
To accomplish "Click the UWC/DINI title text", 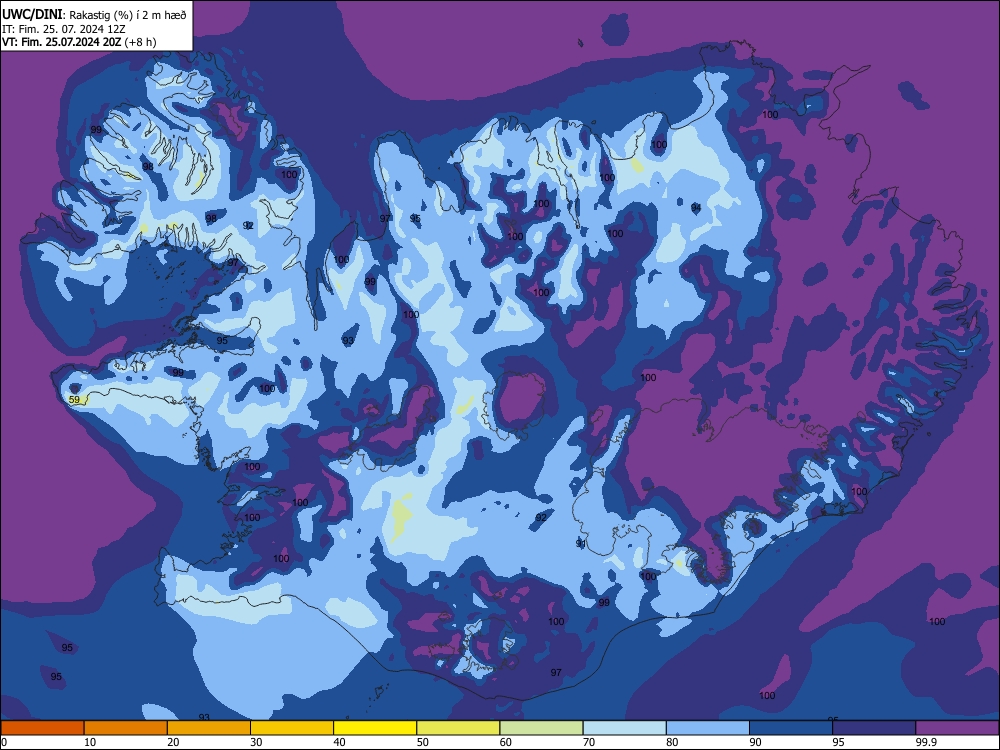I will coord(33,15).
